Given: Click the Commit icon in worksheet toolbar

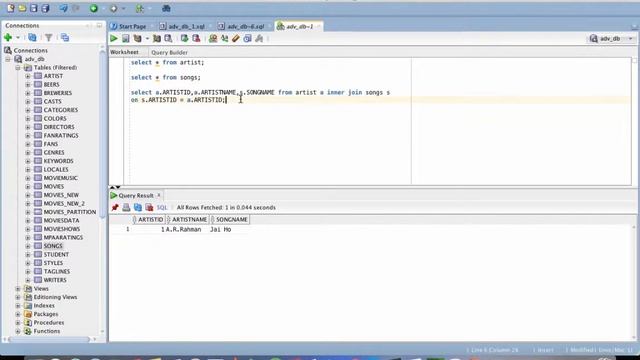Looking at the screenshot, I should pos(184,38).
